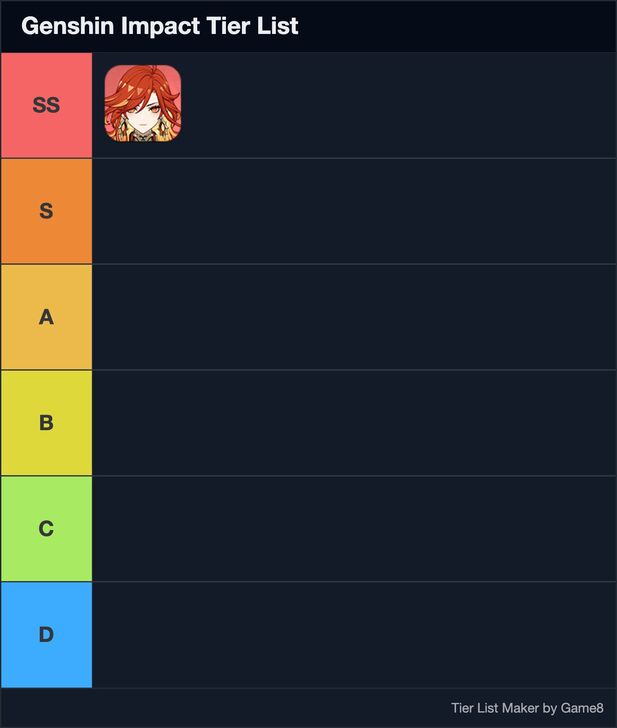Click empty space in the SS tier row

click(400, 105)
